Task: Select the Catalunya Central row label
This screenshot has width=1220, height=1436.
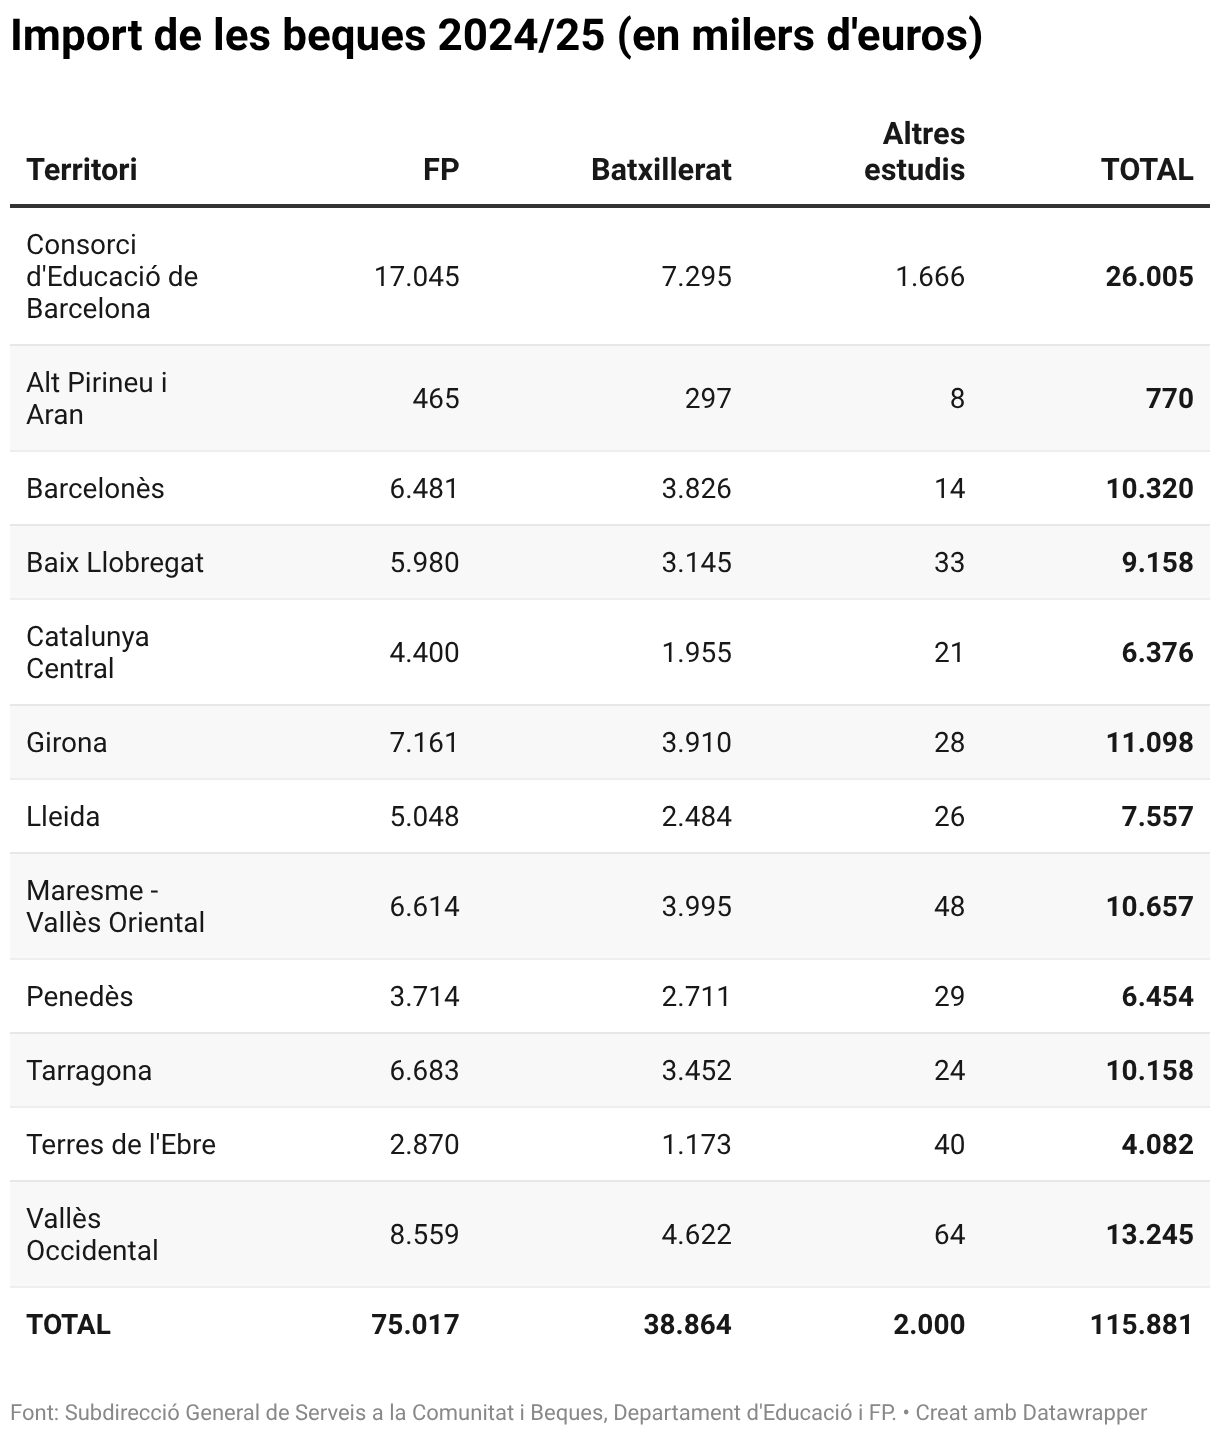Action: click(x=88, y=653)
